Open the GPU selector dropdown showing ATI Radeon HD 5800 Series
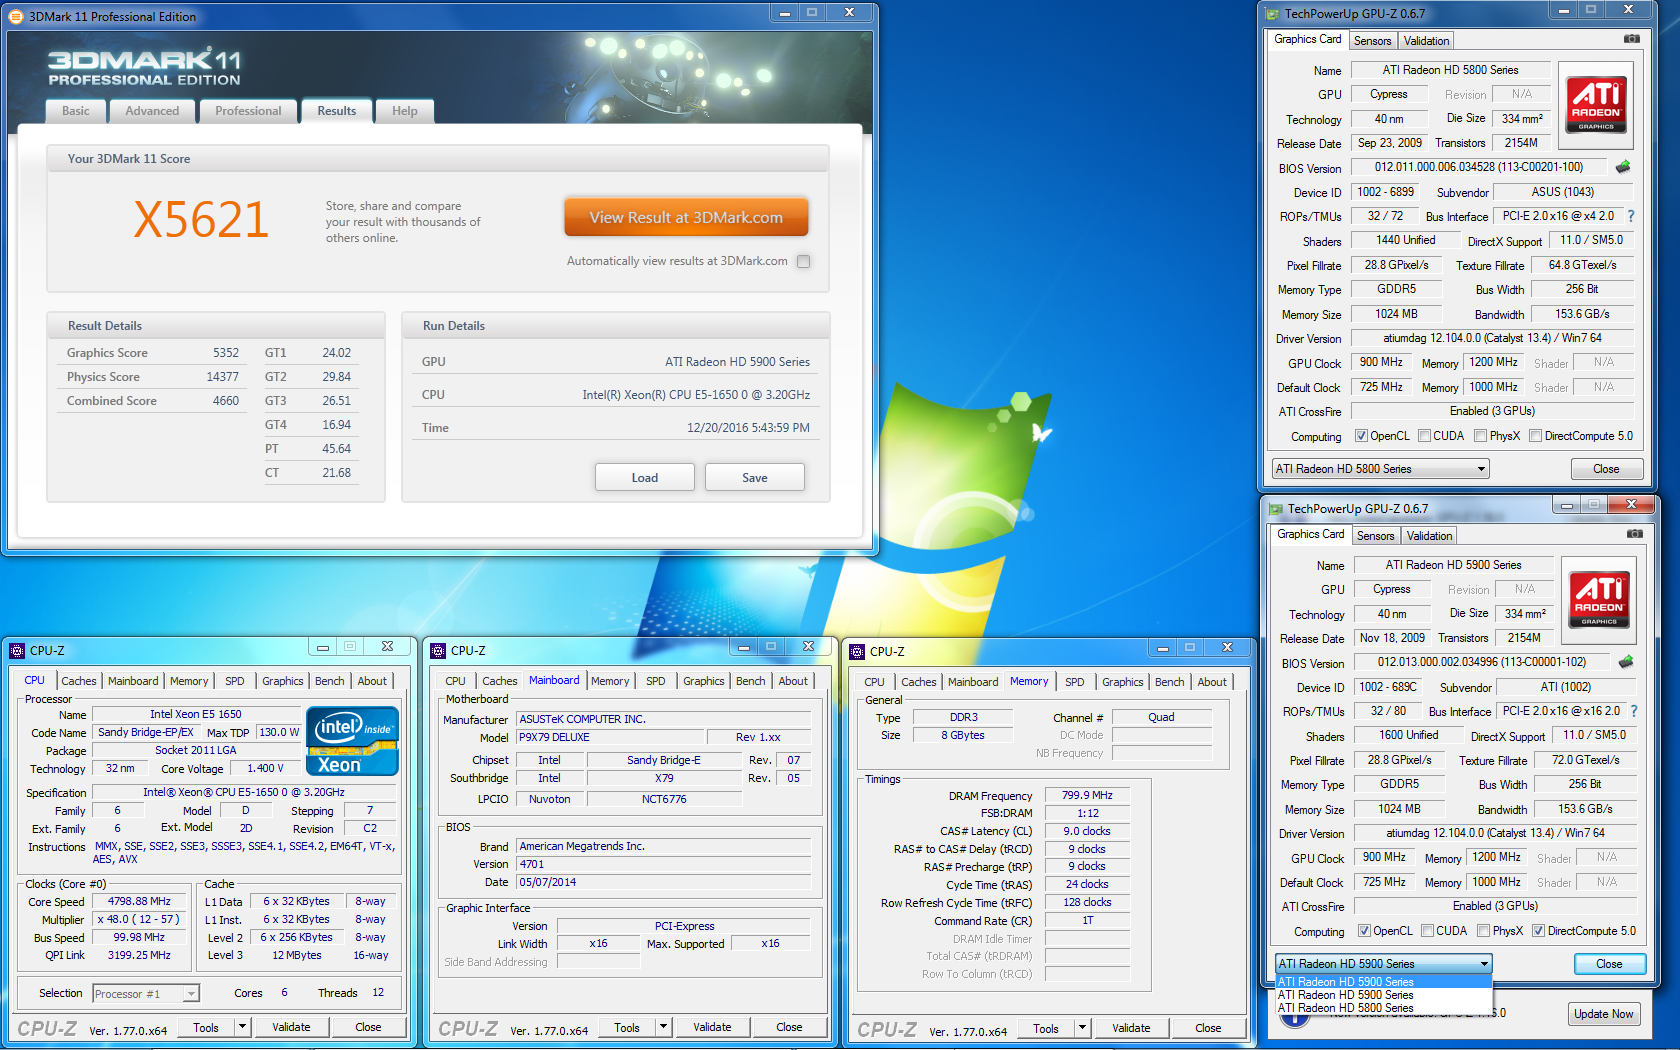The height and width of the screenshot is (1050, 1680). coord(1380,469)
